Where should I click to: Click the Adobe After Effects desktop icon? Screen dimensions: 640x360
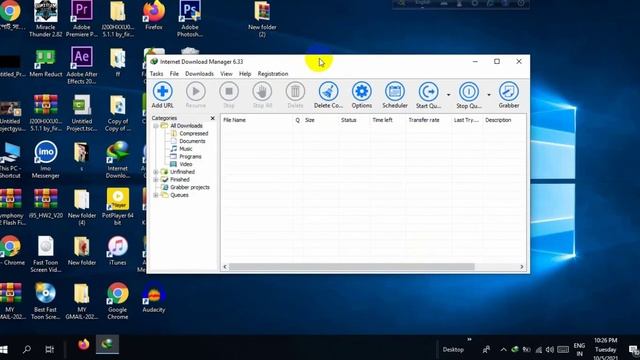point(82,65)
